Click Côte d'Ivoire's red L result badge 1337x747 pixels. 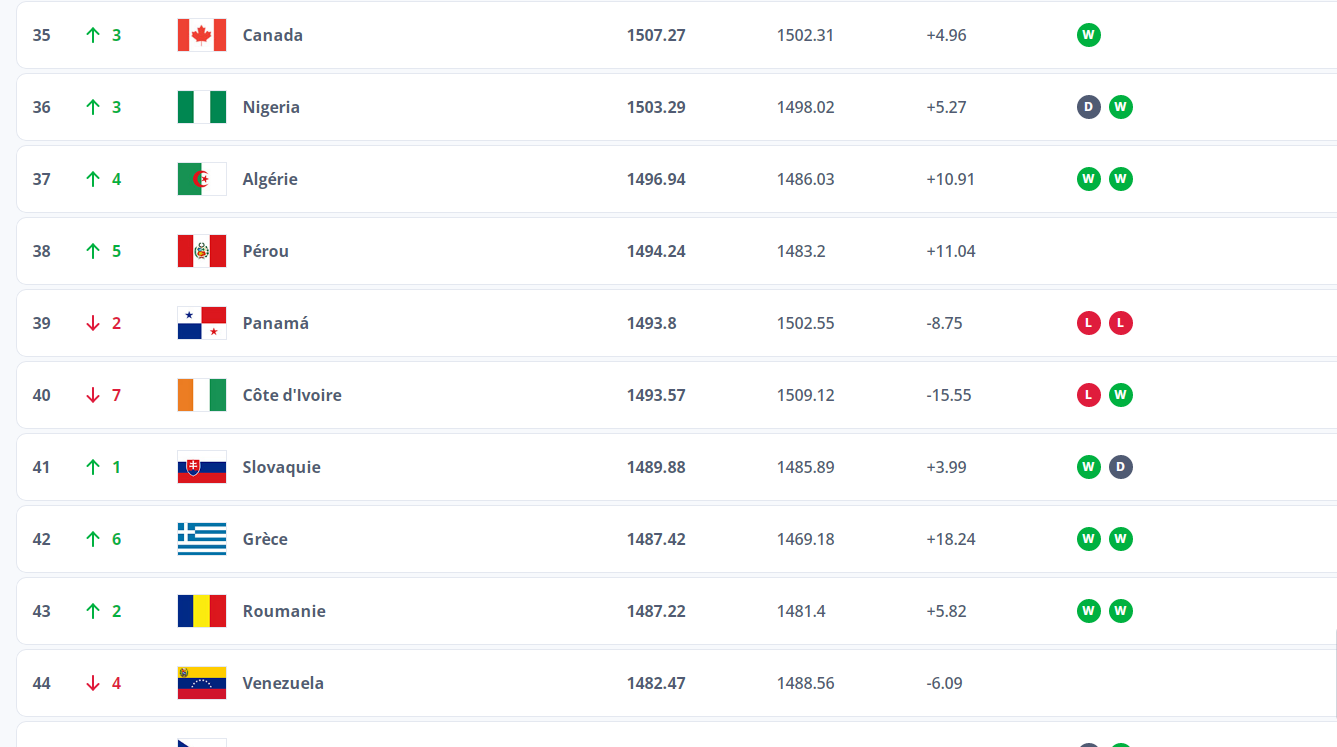[x=1089, y=395]
